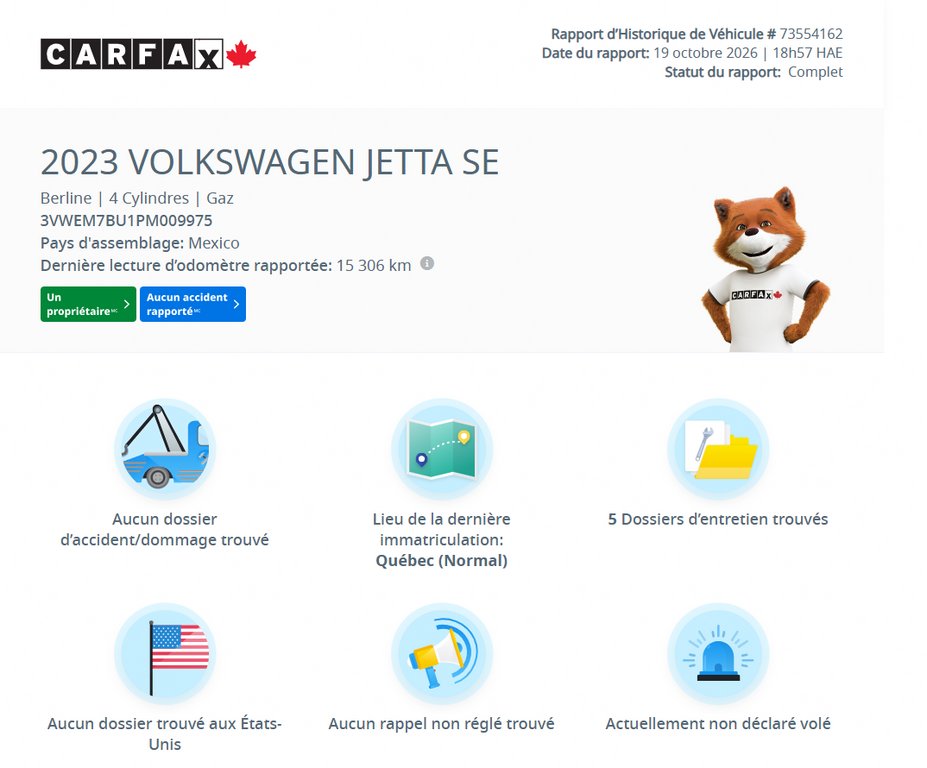
Task: Click the chevron on Aucun accident badge
Action: (236, 304)
